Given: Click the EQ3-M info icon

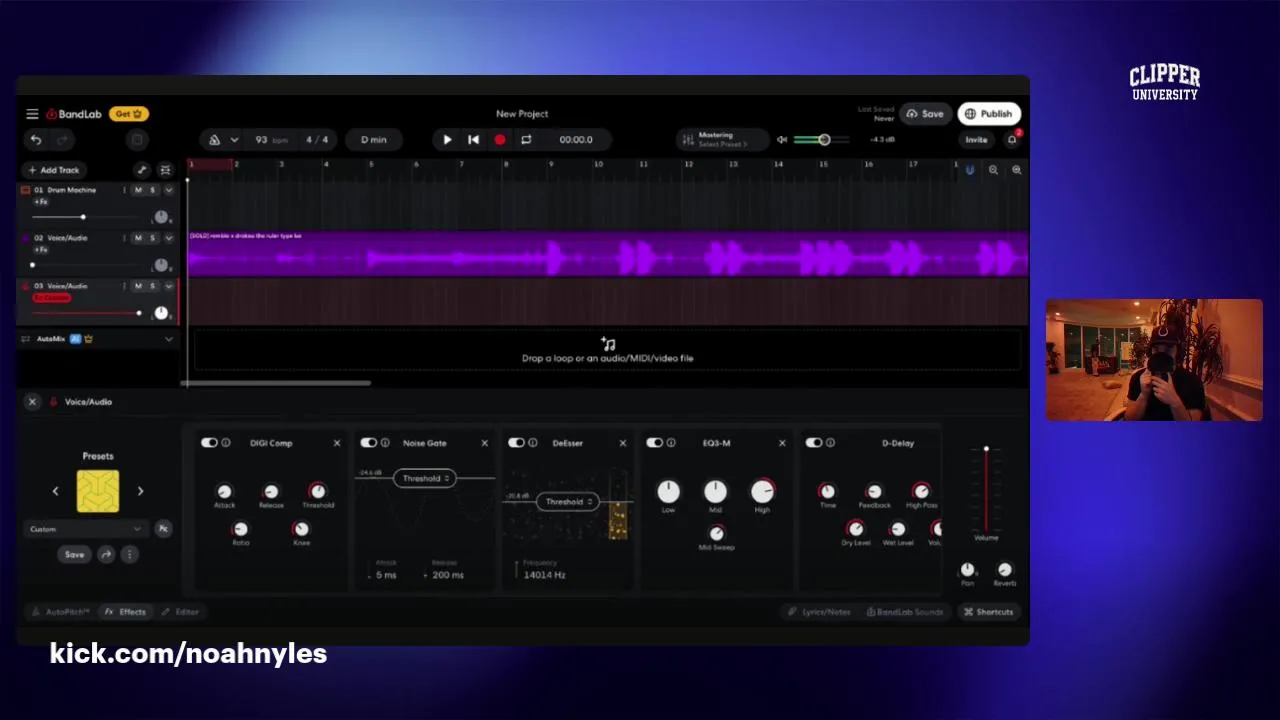Looking at the screenshot, I should [671, 443].
